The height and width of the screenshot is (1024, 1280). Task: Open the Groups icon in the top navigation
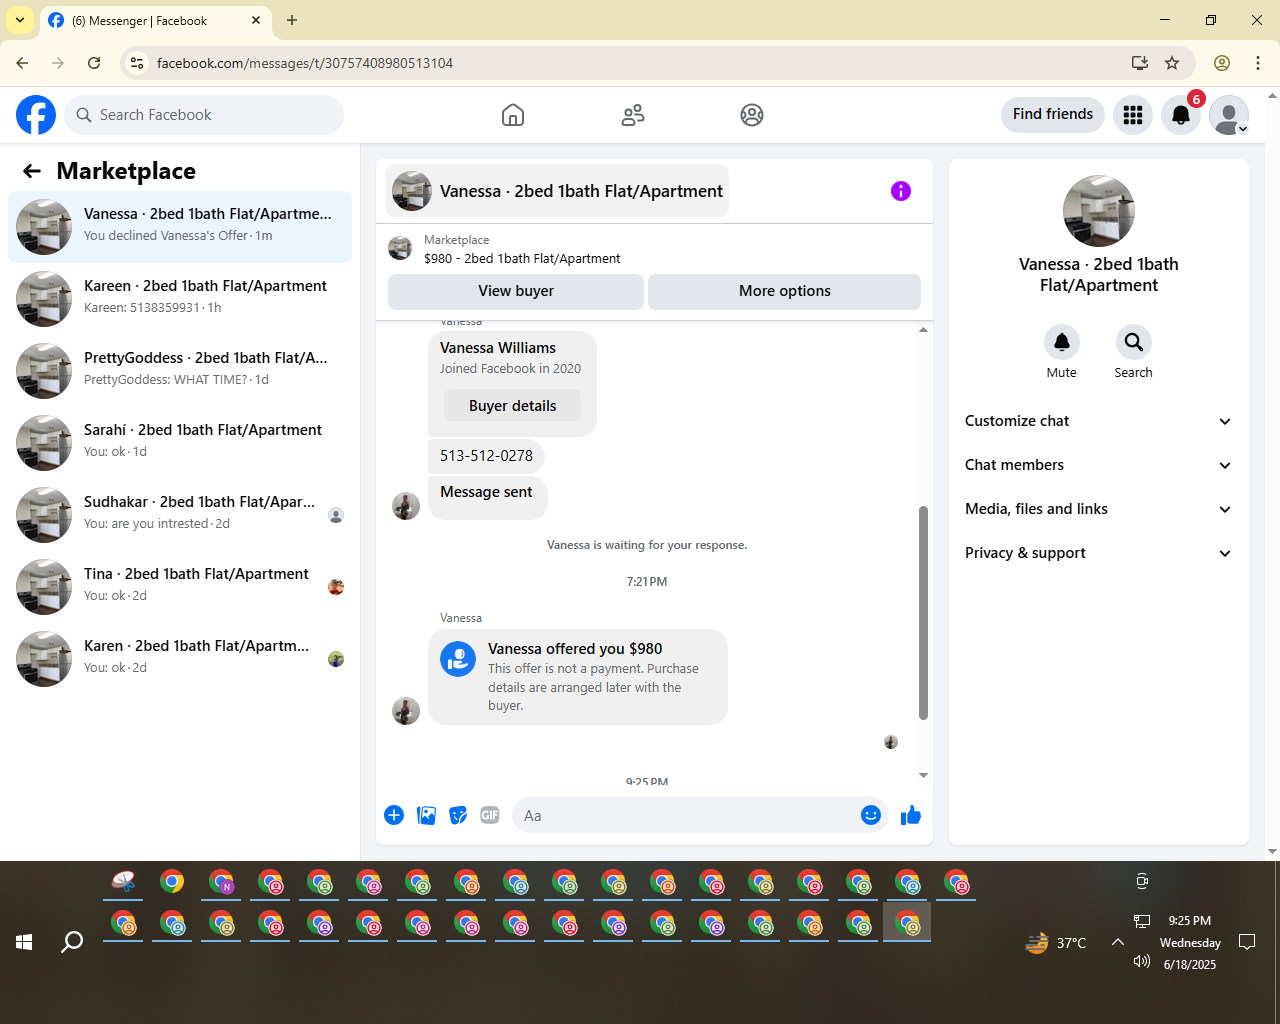coord(752,115)
